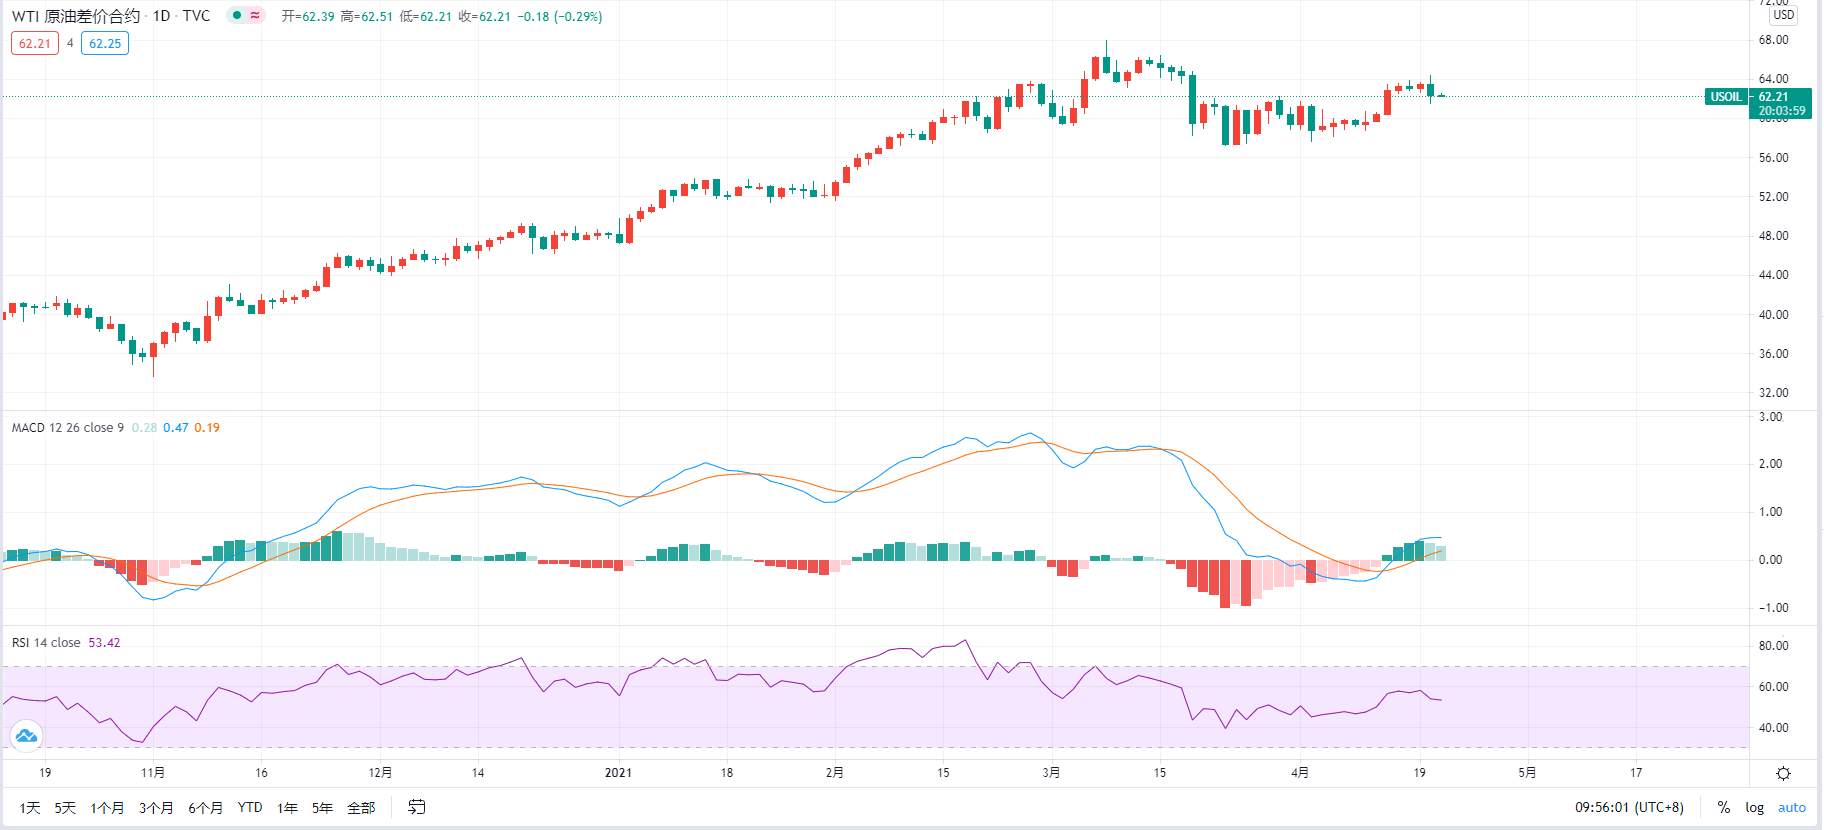
Task: Click the pink approximate-data indicator icon
Action: (256, 16)
